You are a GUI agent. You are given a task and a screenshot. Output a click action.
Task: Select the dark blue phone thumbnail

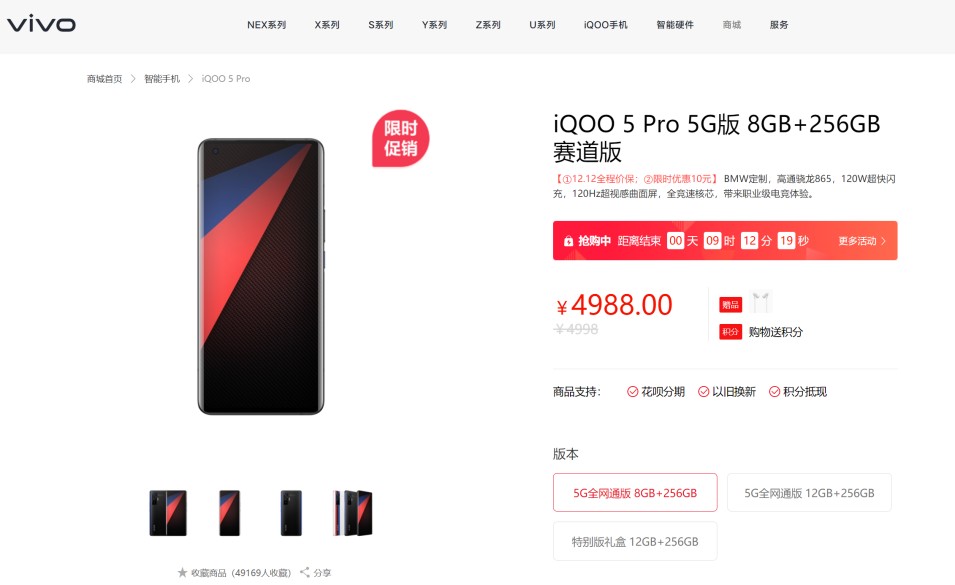point(291,513)
